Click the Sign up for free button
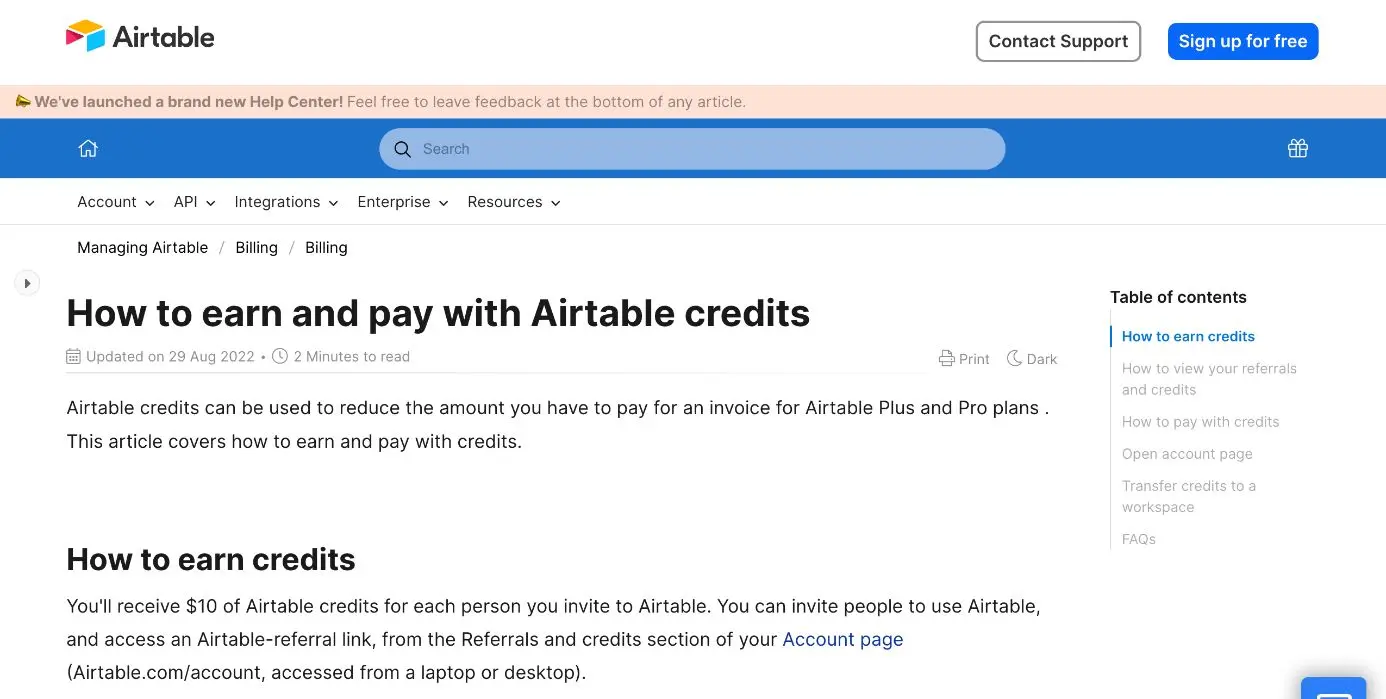1386x699 pixels. [1243, 41]
